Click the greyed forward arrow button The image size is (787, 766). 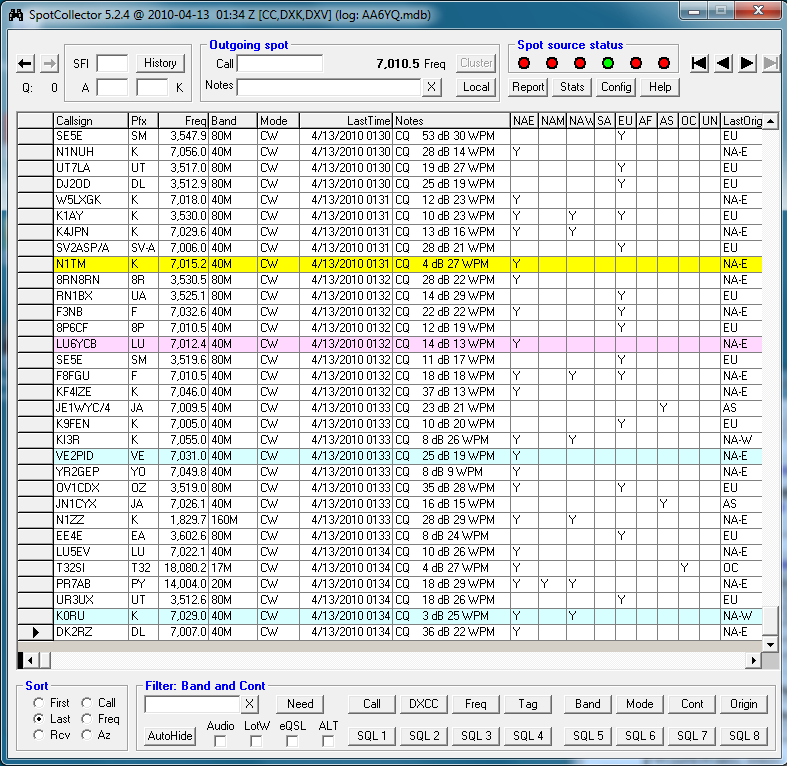pos(49,64)
